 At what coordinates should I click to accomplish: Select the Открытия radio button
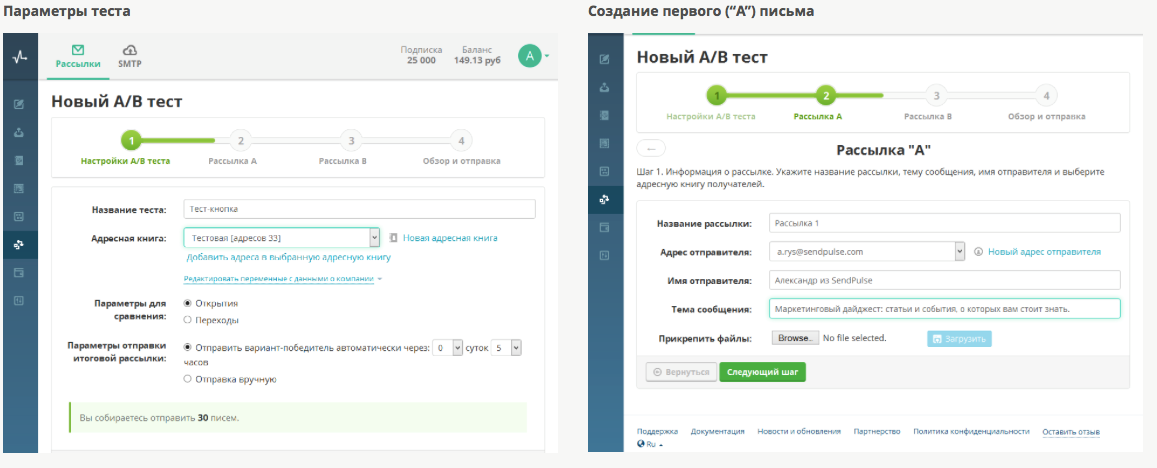click(x=187, y=303)
